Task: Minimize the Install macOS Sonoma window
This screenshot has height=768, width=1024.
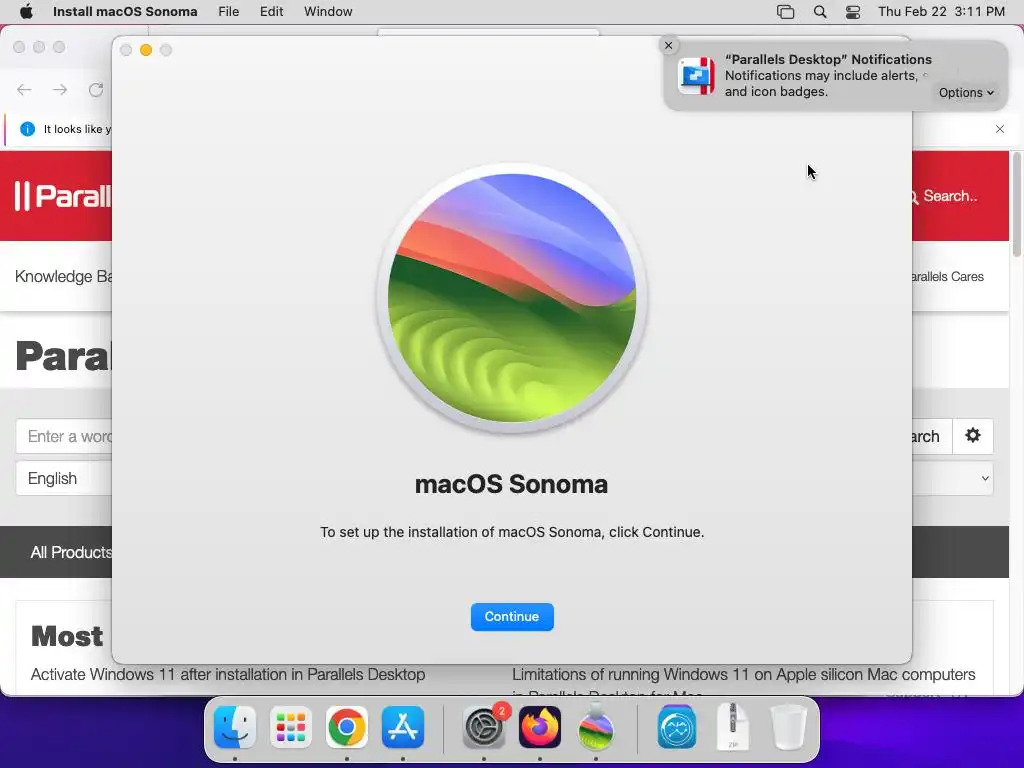Action: point(146,50)
